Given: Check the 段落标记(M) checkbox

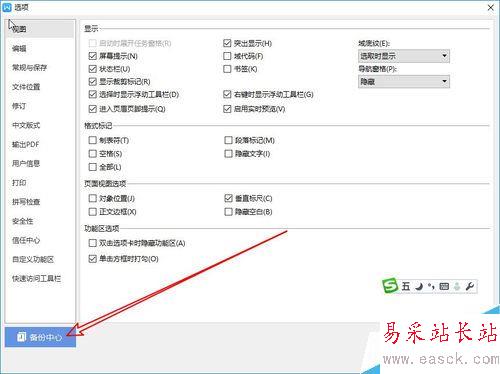Looking at the screenshot, I should click(x=228, y=140).
